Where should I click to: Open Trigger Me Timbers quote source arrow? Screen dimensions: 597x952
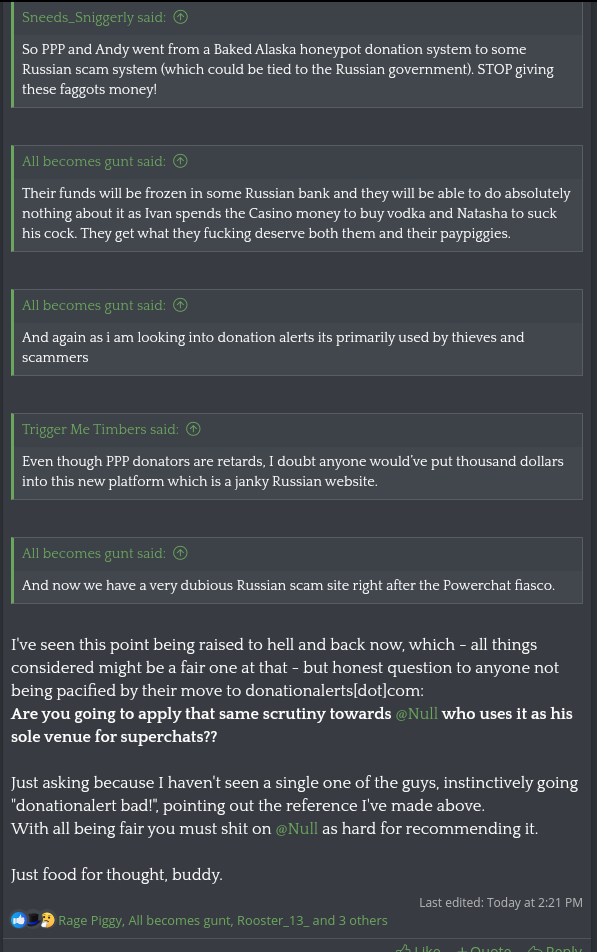tap(193, 429)
